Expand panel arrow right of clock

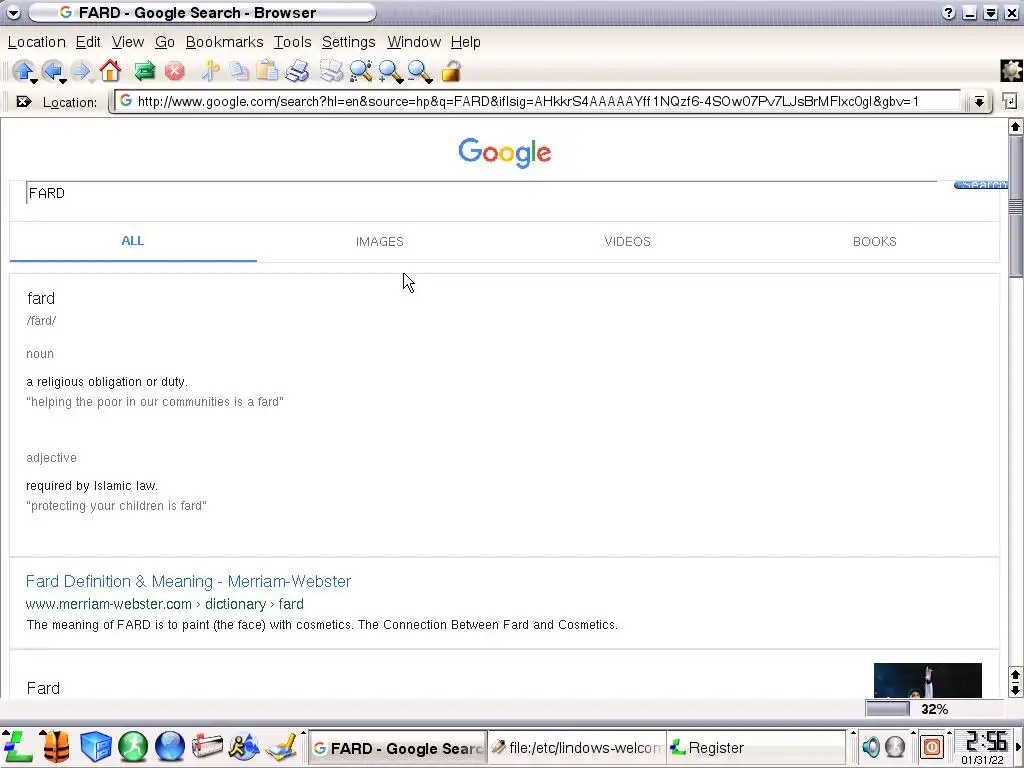tap(1017, 746)
